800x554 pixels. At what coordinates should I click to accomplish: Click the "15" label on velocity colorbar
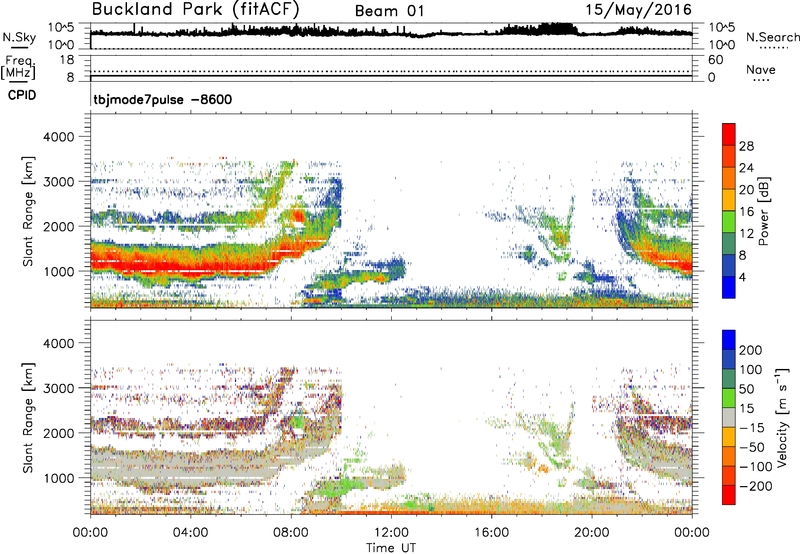[746, 409]
